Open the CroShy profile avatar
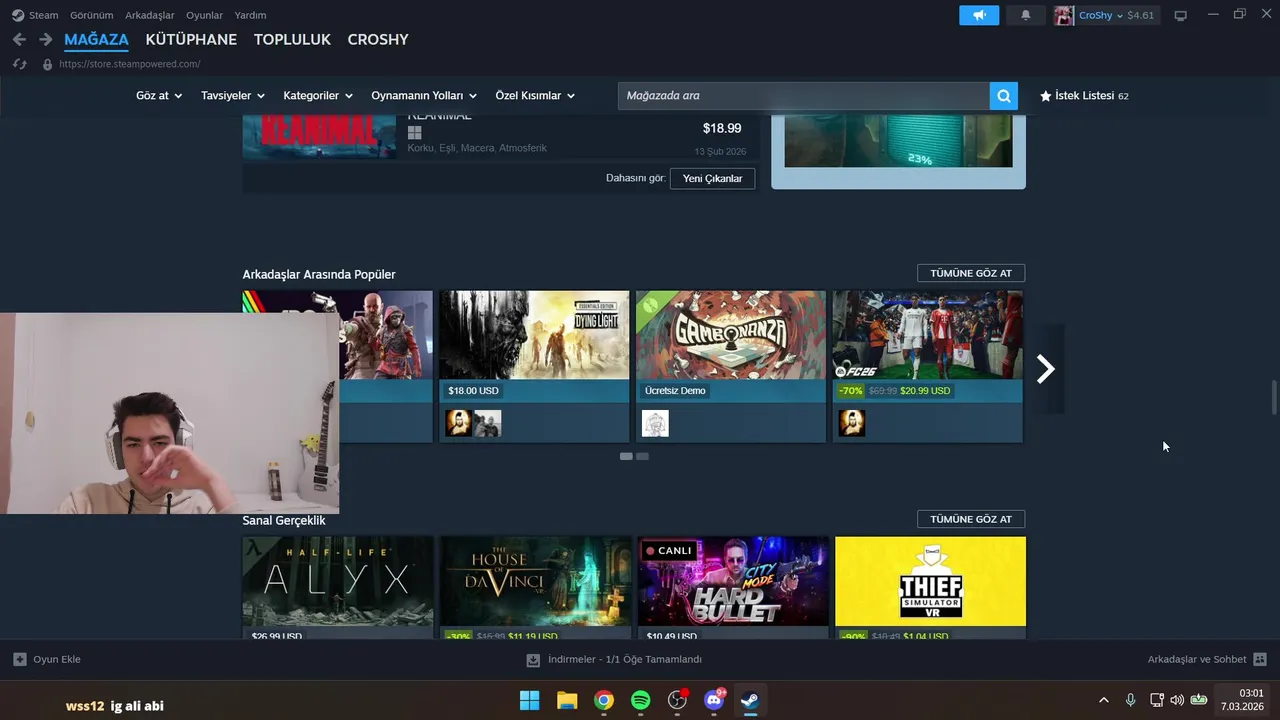This screenshot has width=1280, height=720. pos(1064,15)
